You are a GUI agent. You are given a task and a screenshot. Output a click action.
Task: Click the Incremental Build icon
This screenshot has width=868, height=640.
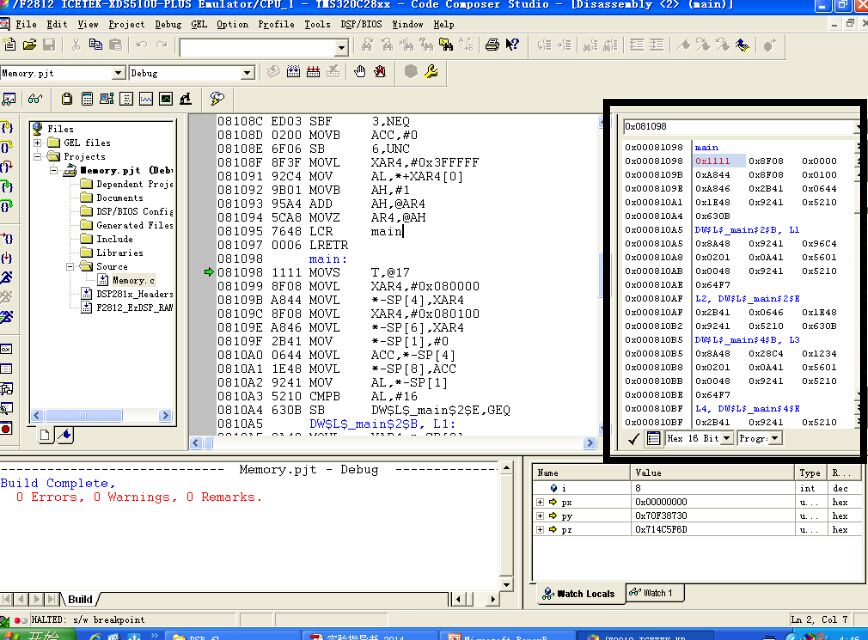(293, 72)
